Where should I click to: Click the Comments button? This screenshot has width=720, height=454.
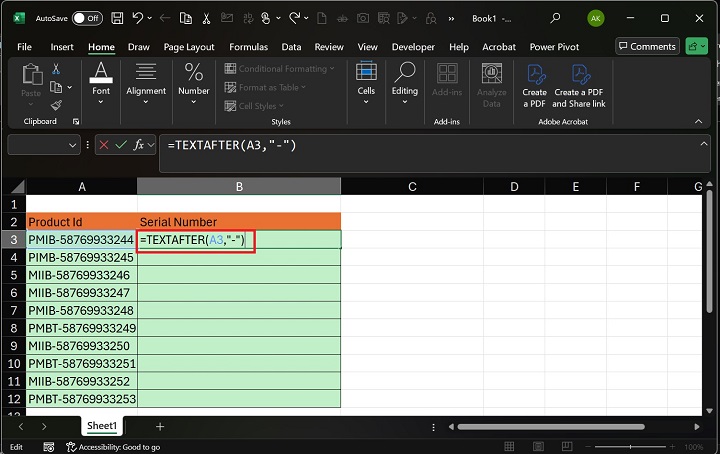click(x=646, y=47)
